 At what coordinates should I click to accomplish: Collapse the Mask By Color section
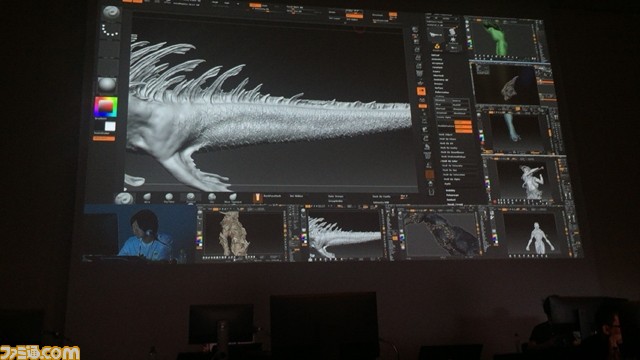pyautogui.click(x=450, y=161)
